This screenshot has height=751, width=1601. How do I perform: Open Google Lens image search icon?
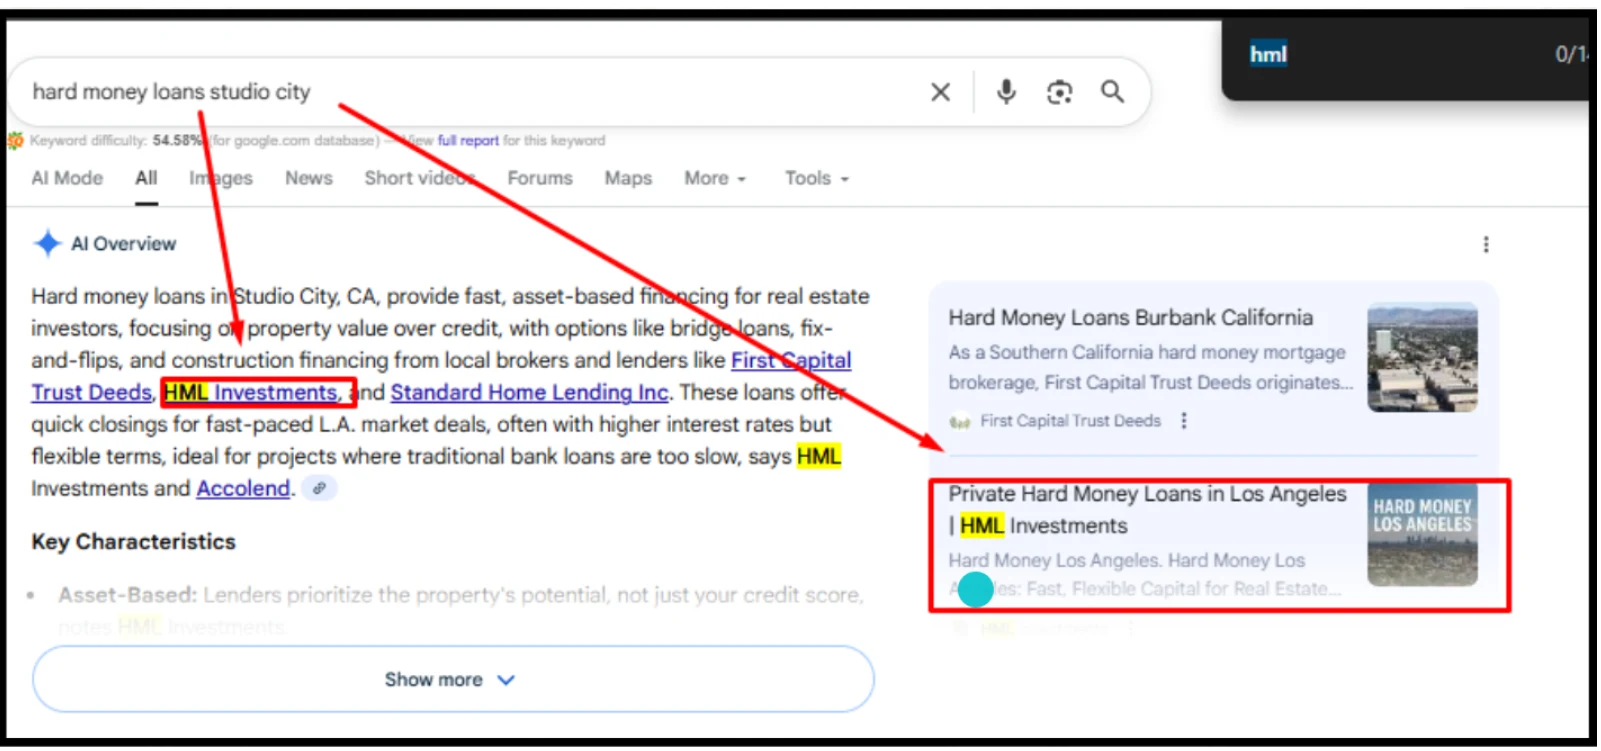1059,92
